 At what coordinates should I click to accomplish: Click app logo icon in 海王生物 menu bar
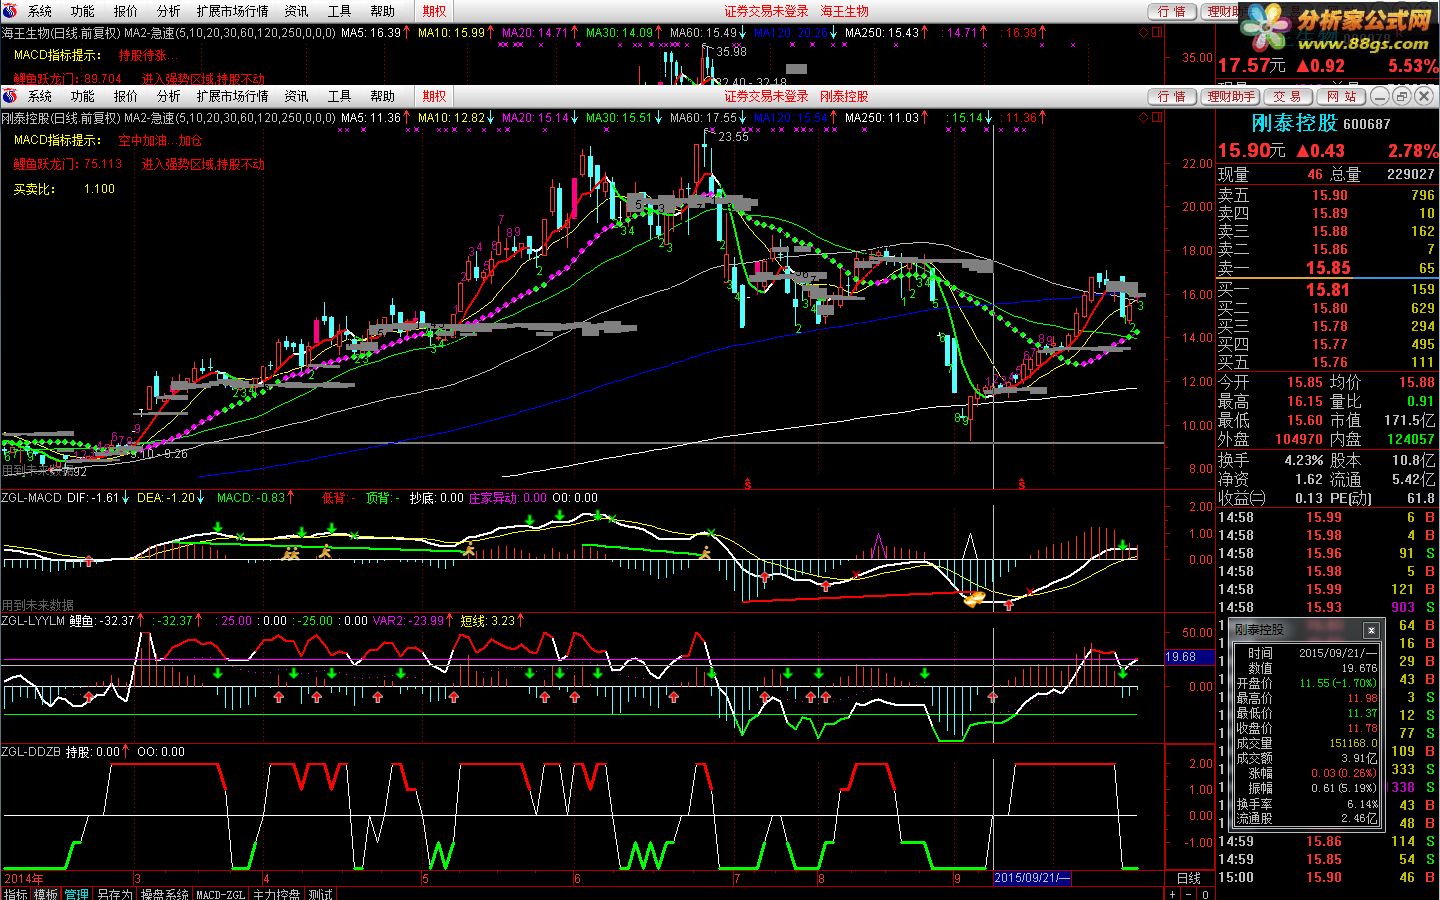point(10,11)
